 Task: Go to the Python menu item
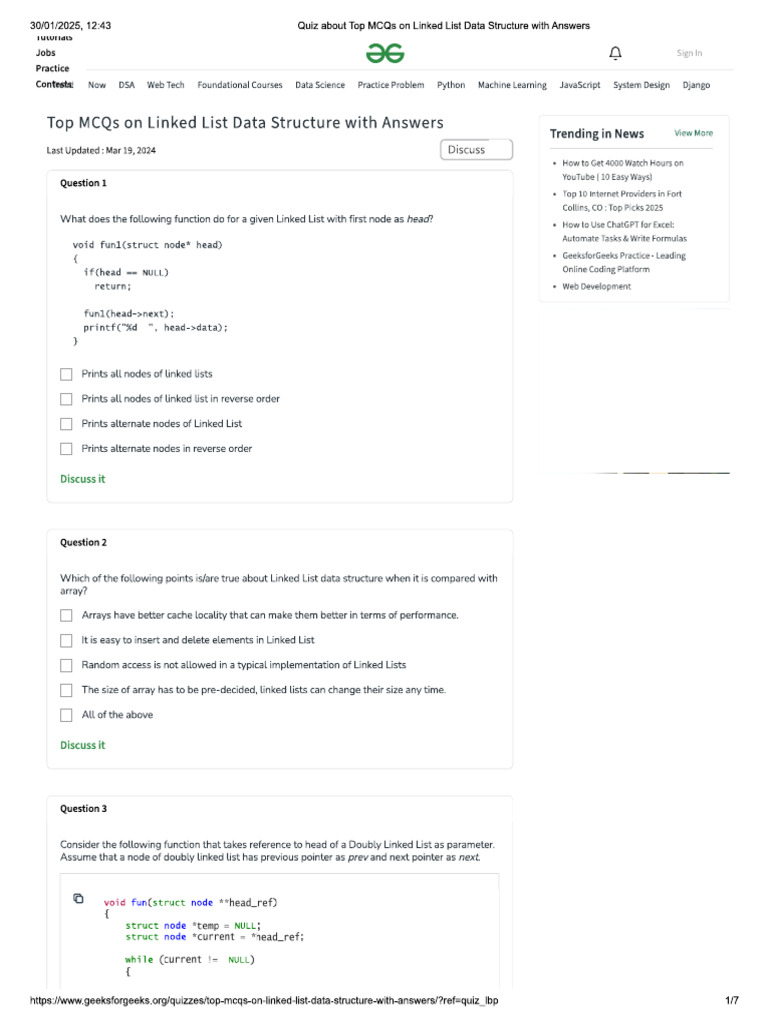(451, 85)
